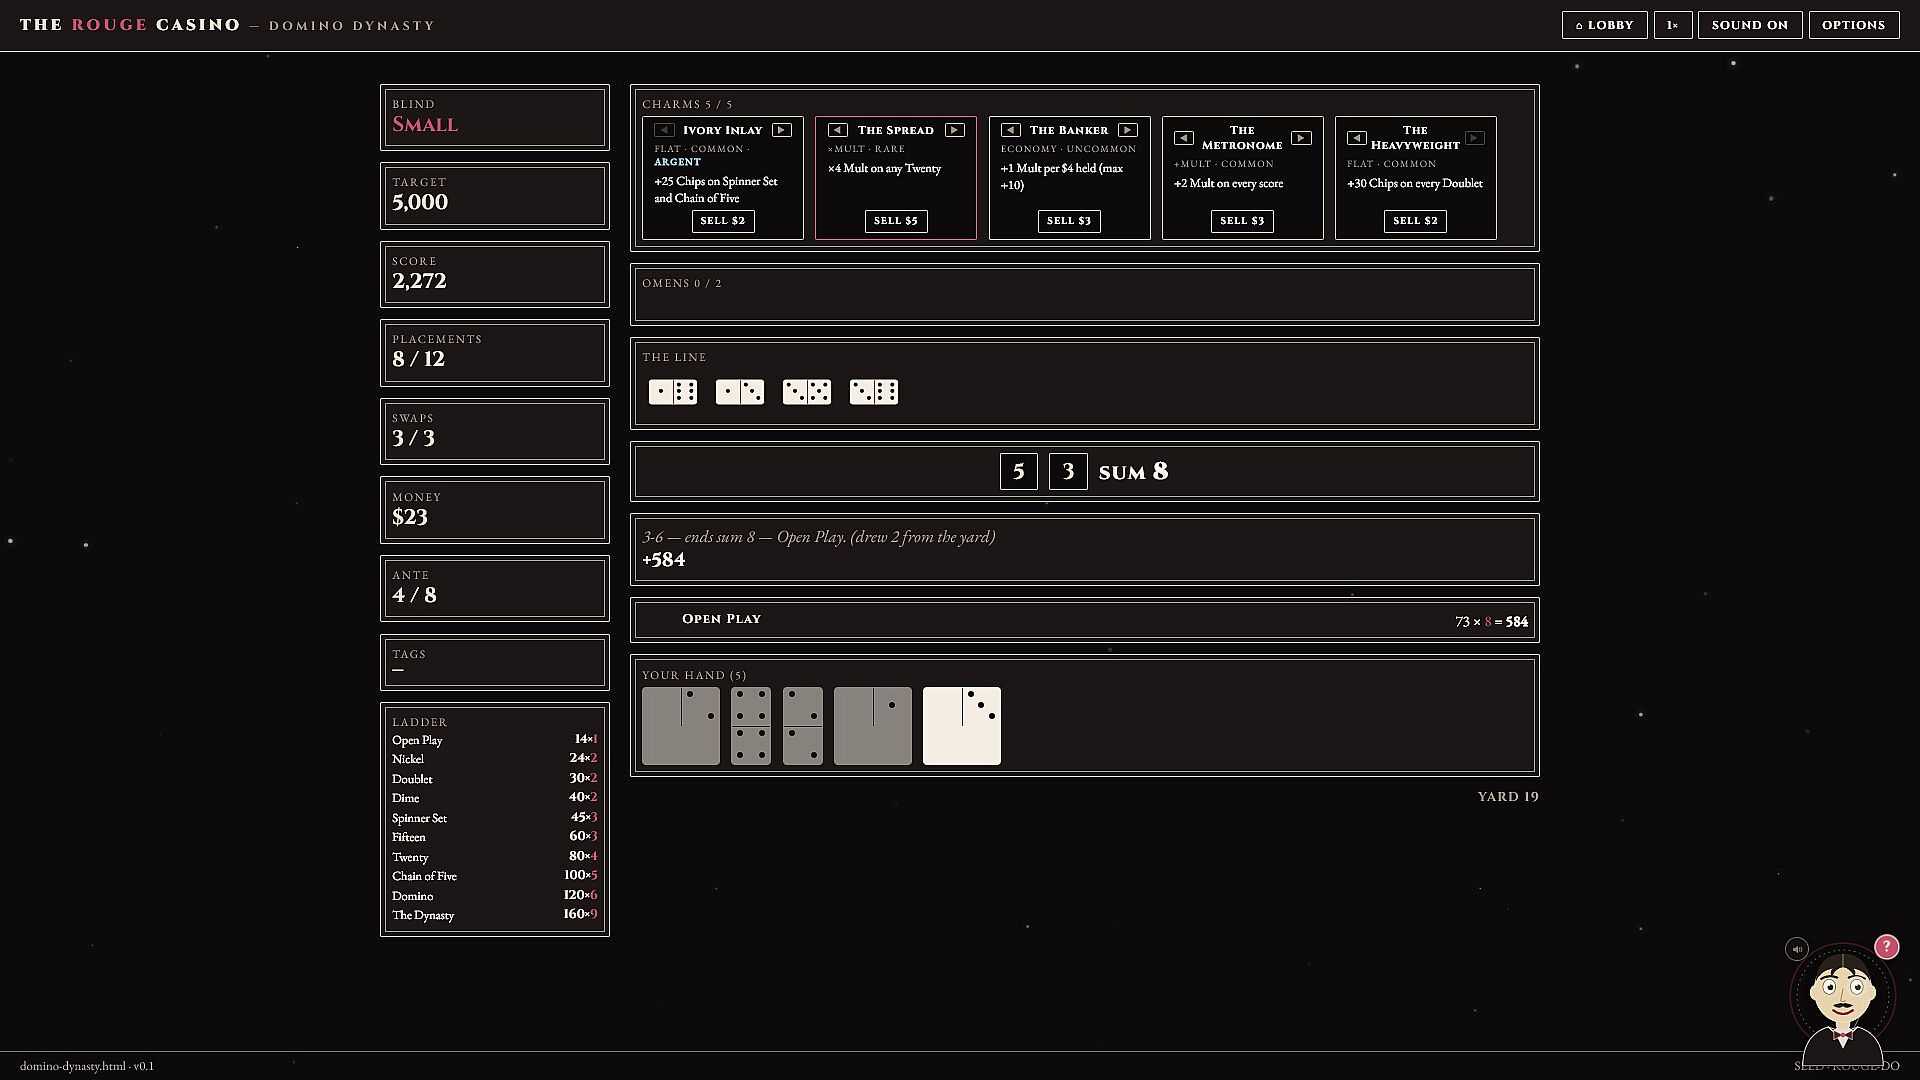
Task: Click the Ante 4 / 8 panel
Action: 495,589
